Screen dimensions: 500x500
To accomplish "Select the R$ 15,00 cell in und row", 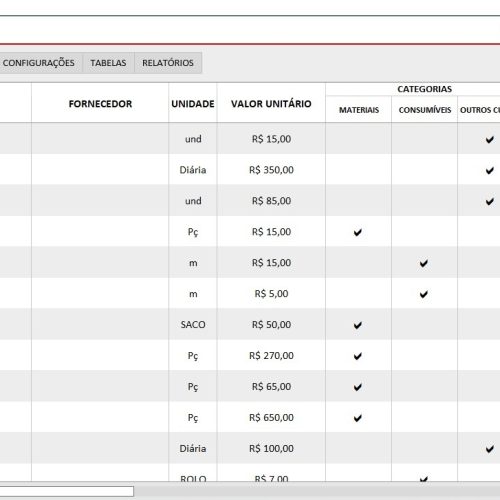I will tap(271, 139).
